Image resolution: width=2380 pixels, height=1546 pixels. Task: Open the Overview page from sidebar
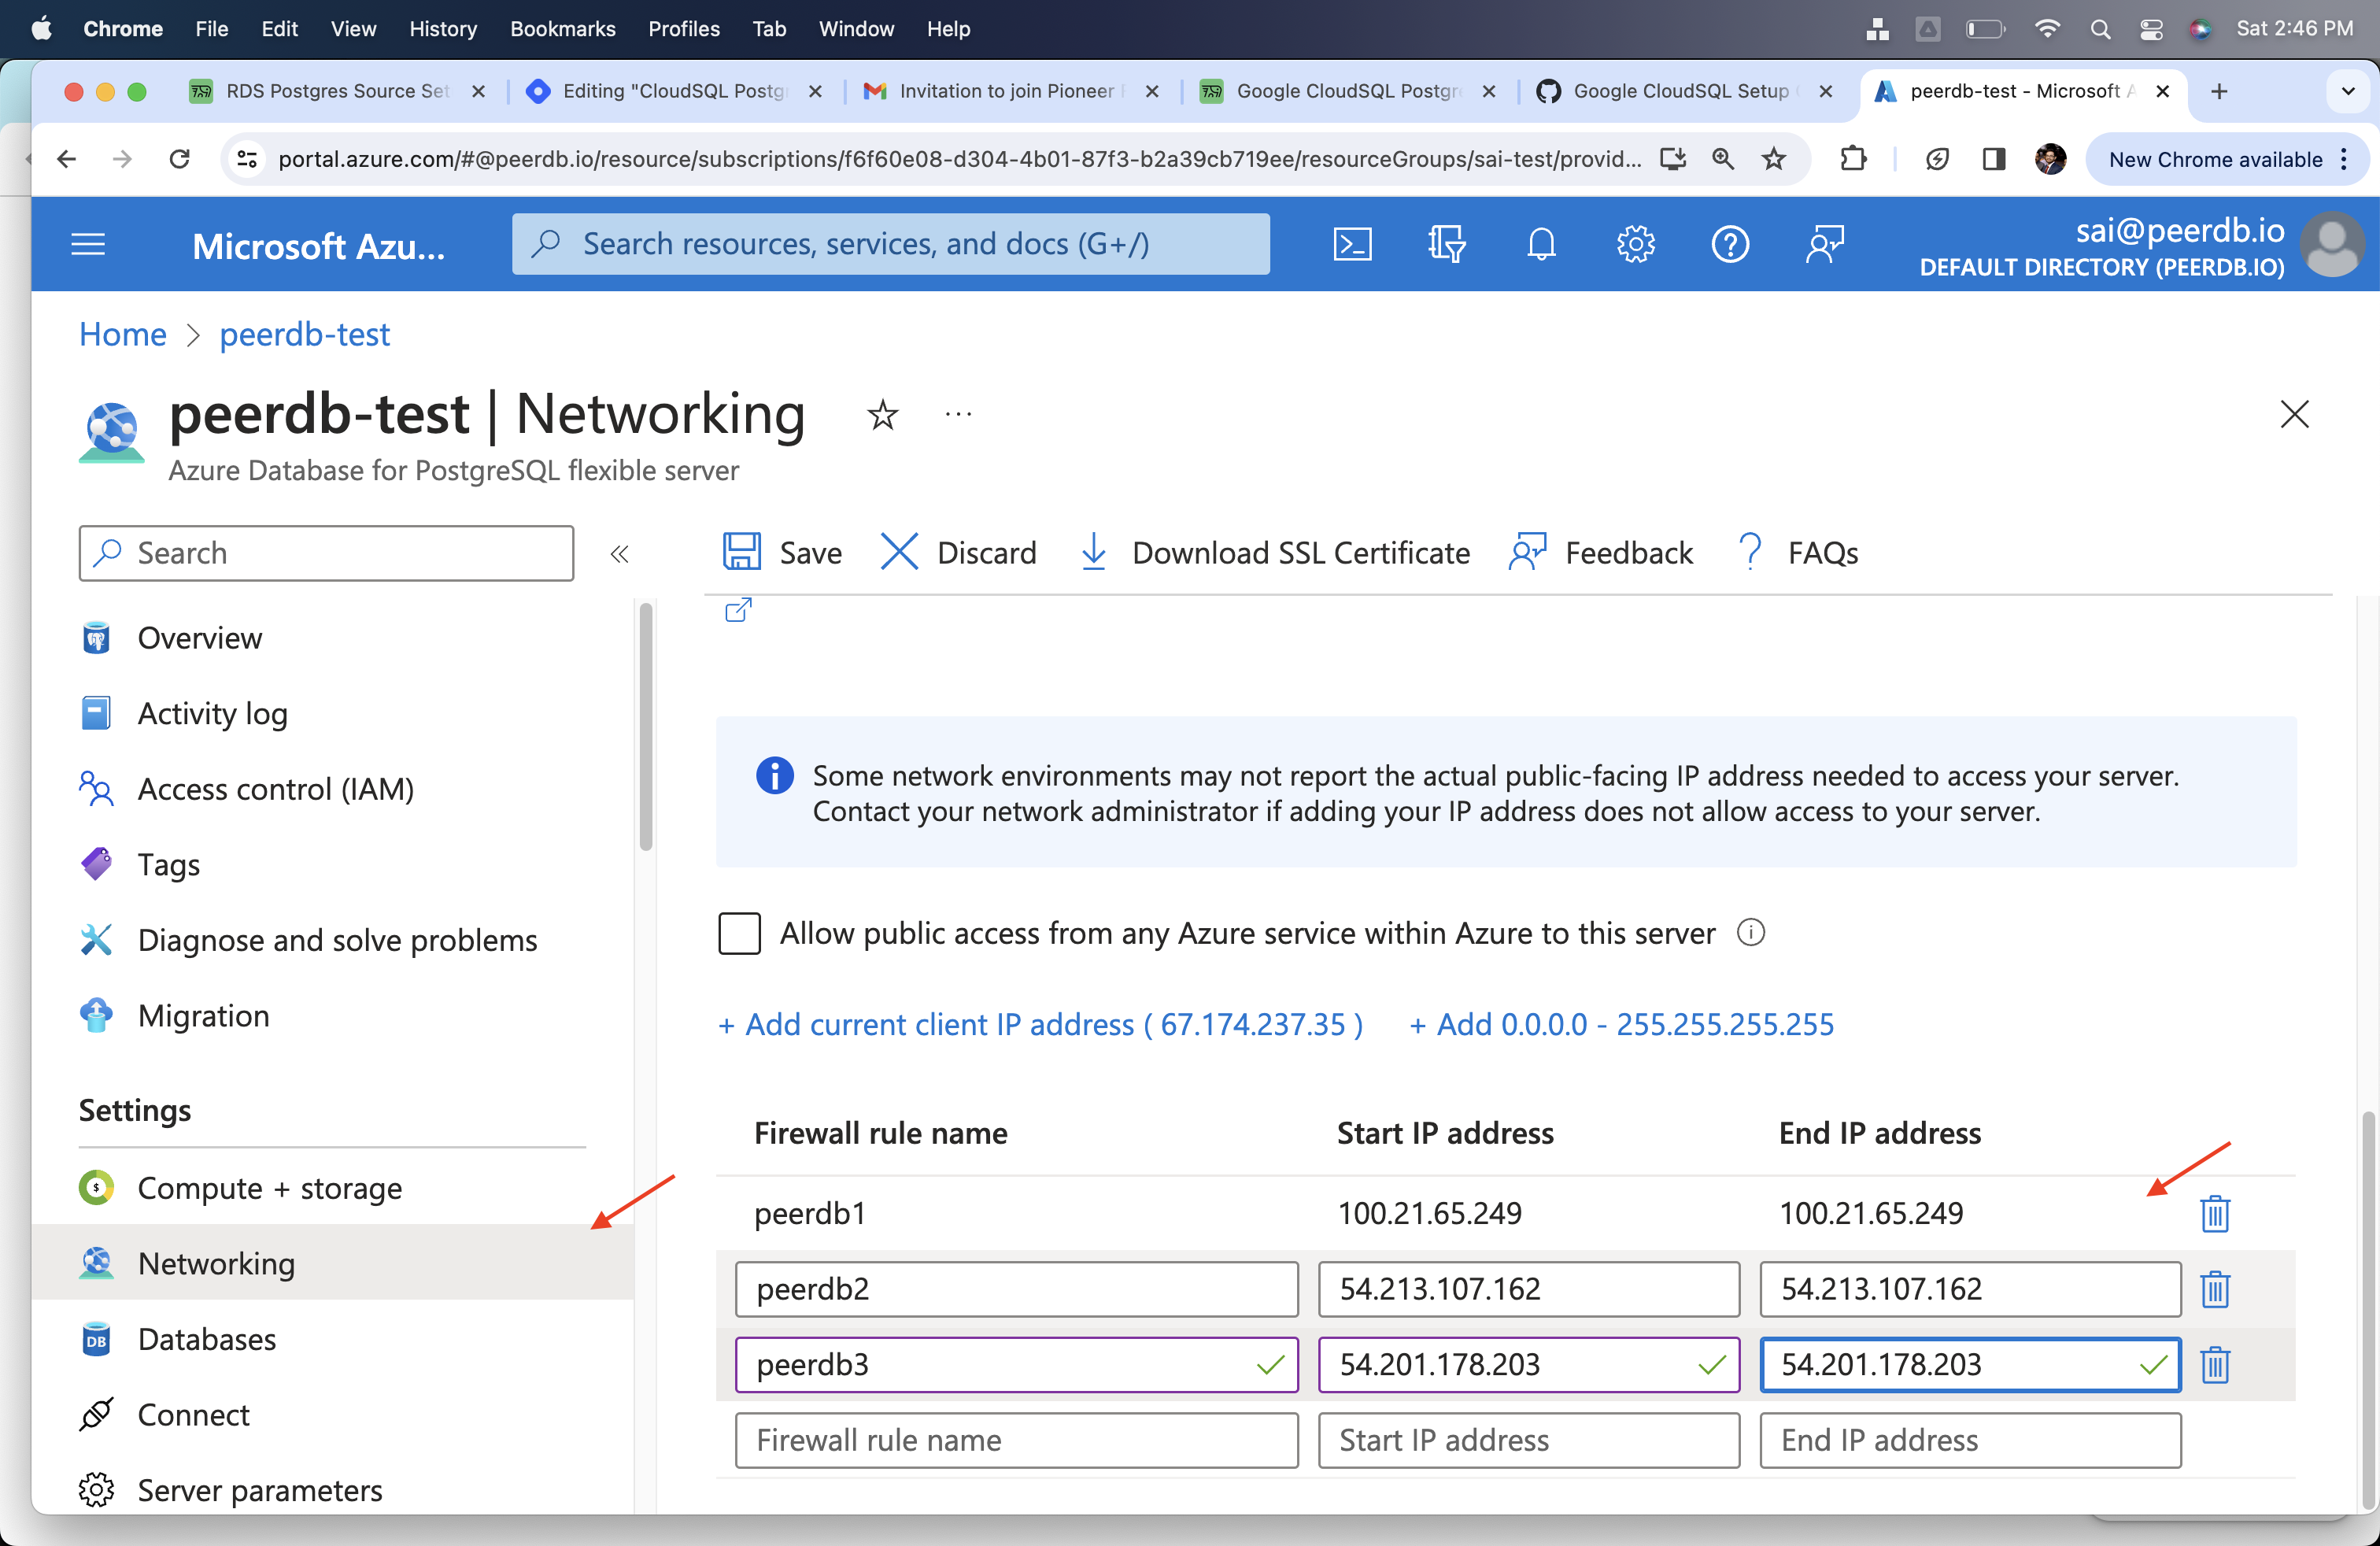tap(198, 637)
